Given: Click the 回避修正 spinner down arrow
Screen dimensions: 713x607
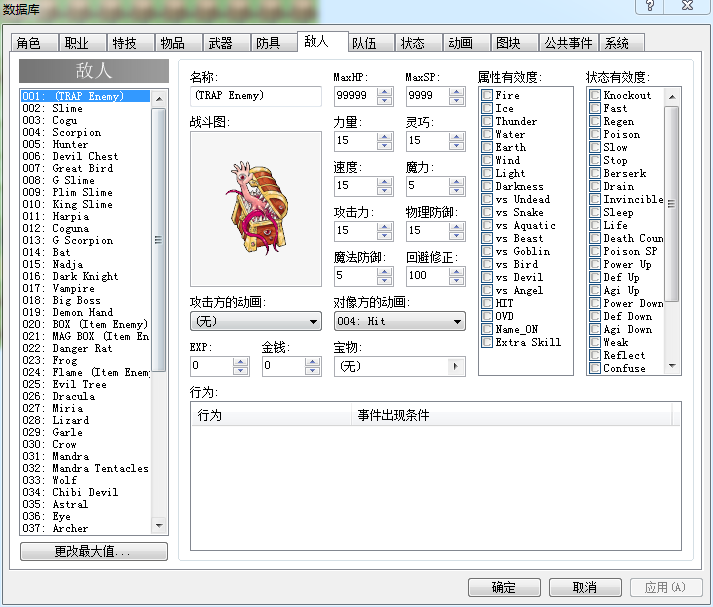Looking at the screenshot, I should pyautogui.click(x=457, y=281).
